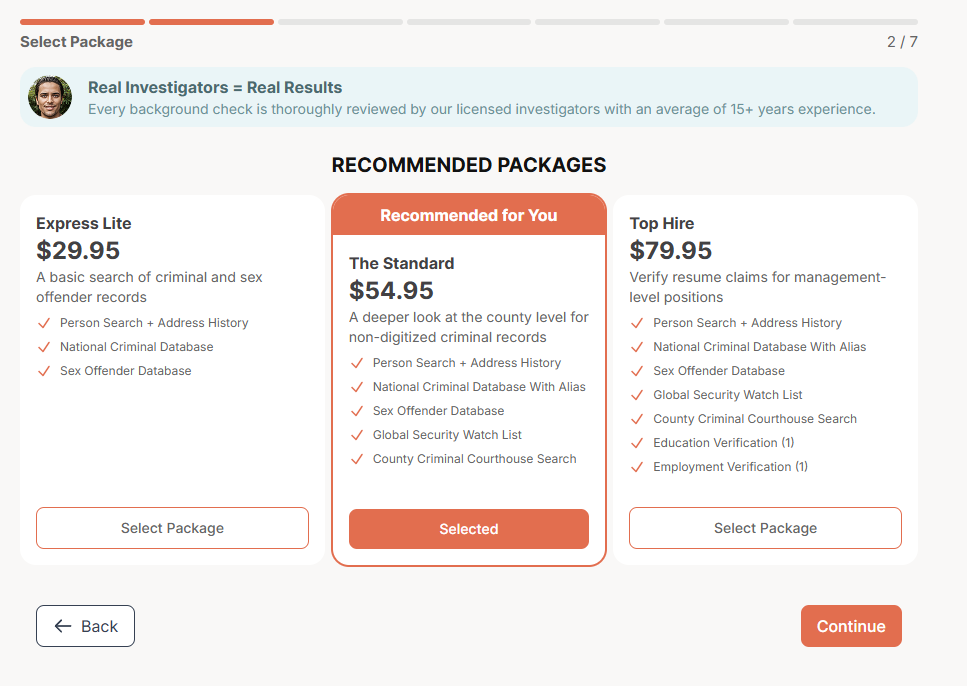Select the Express Lite package
The width and height of the screenshot is (967, 686).
[172, 528]
